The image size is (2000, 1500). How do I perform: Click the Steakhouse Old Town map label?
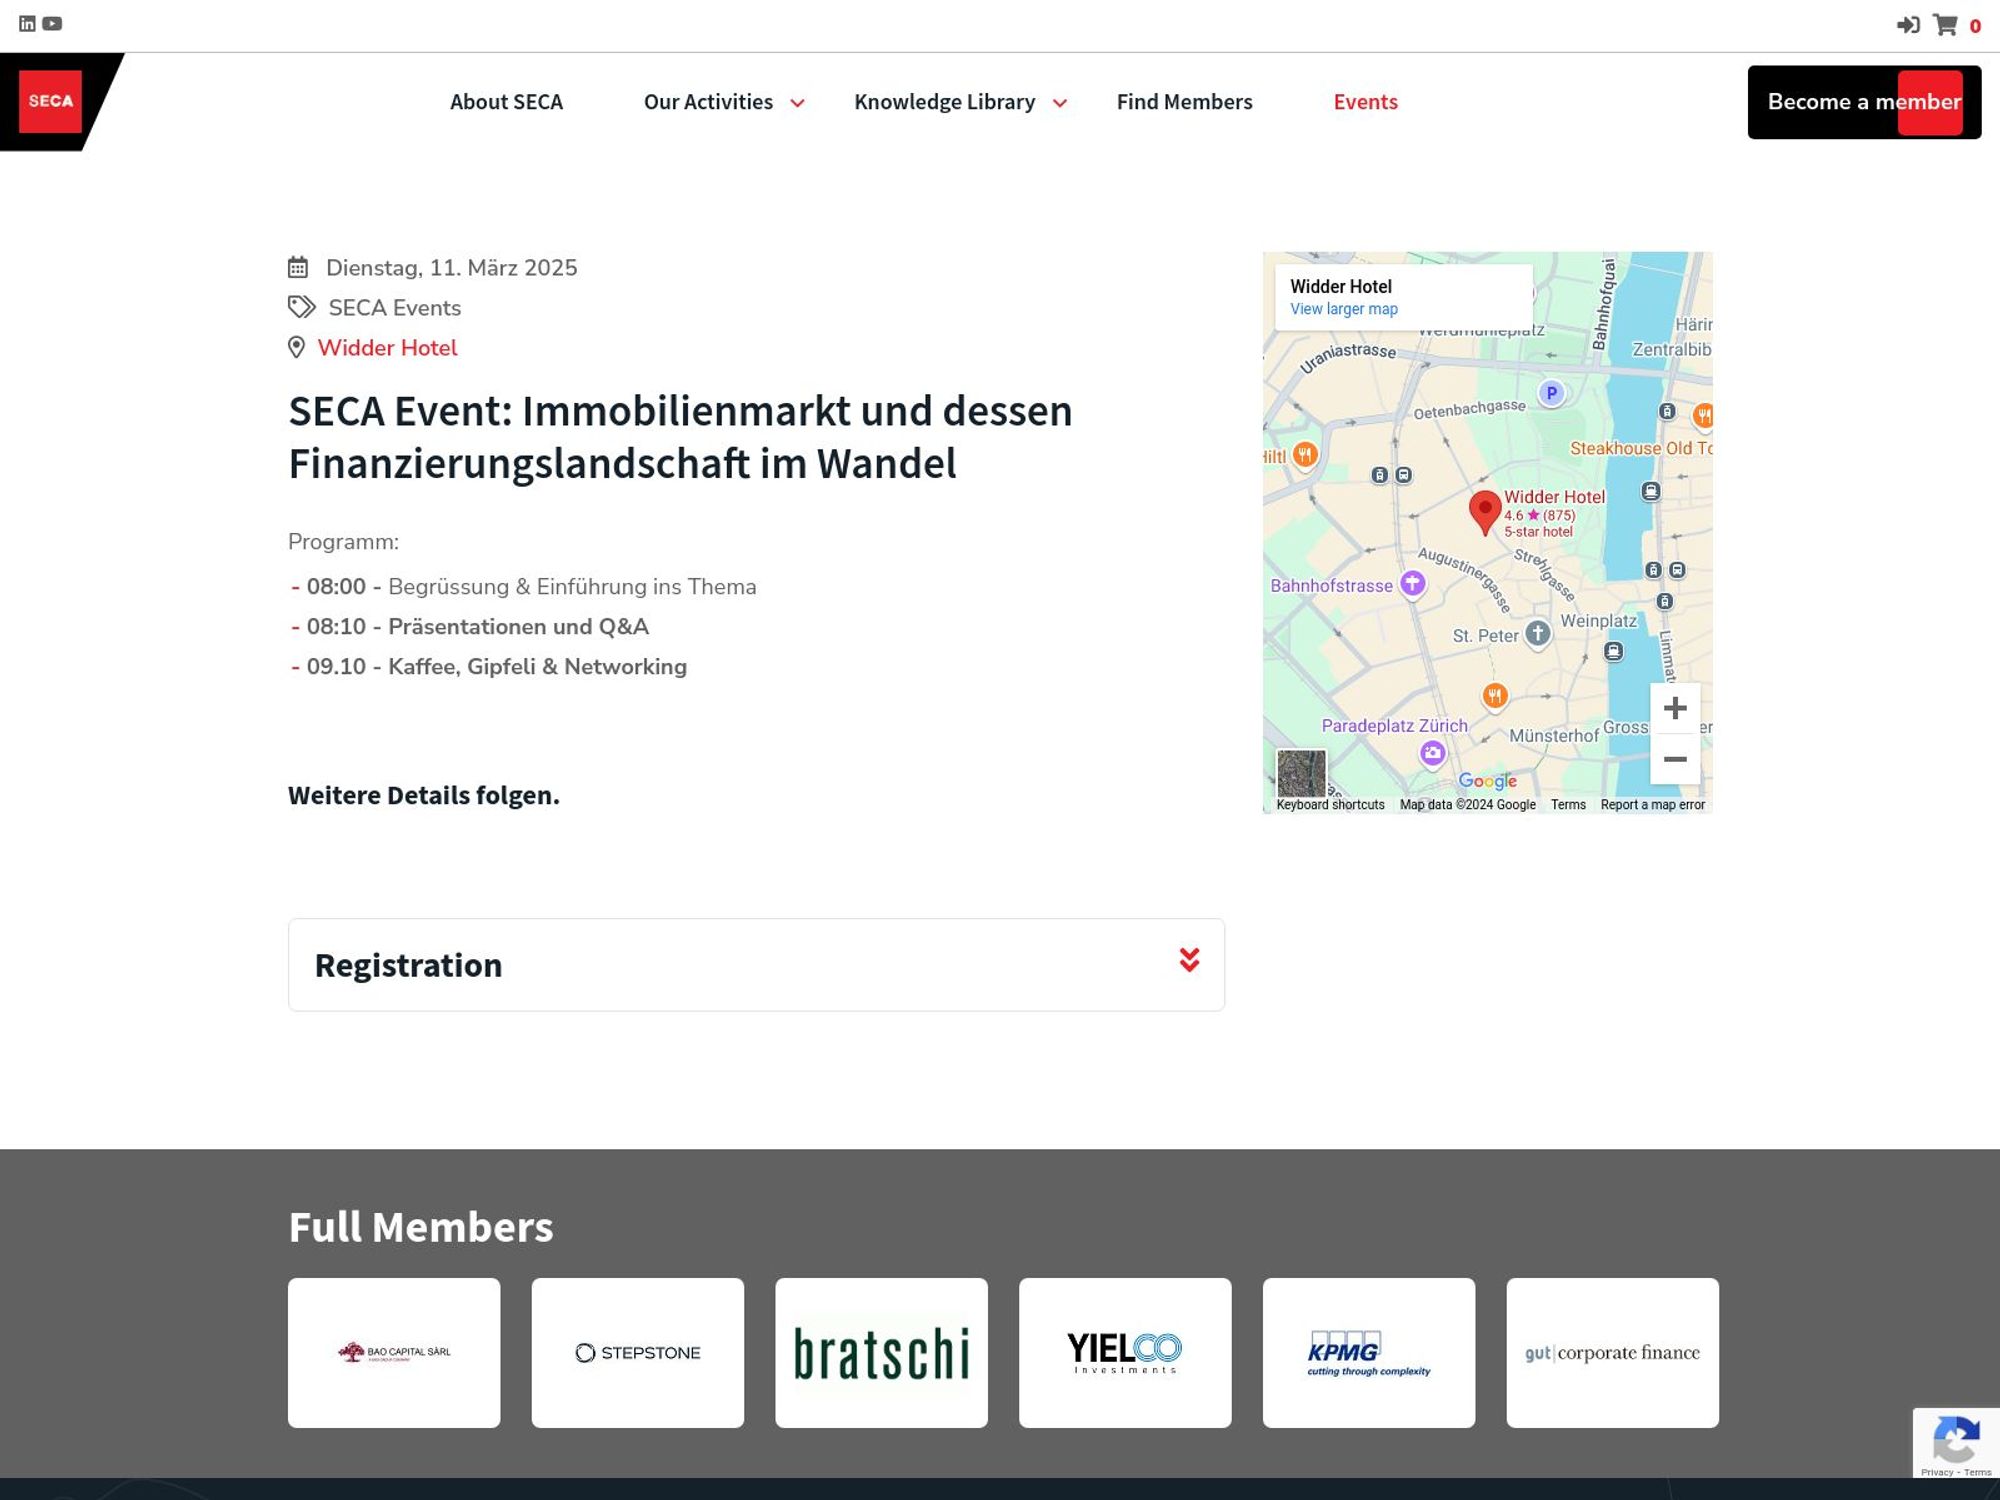[x=1640, y=448]
